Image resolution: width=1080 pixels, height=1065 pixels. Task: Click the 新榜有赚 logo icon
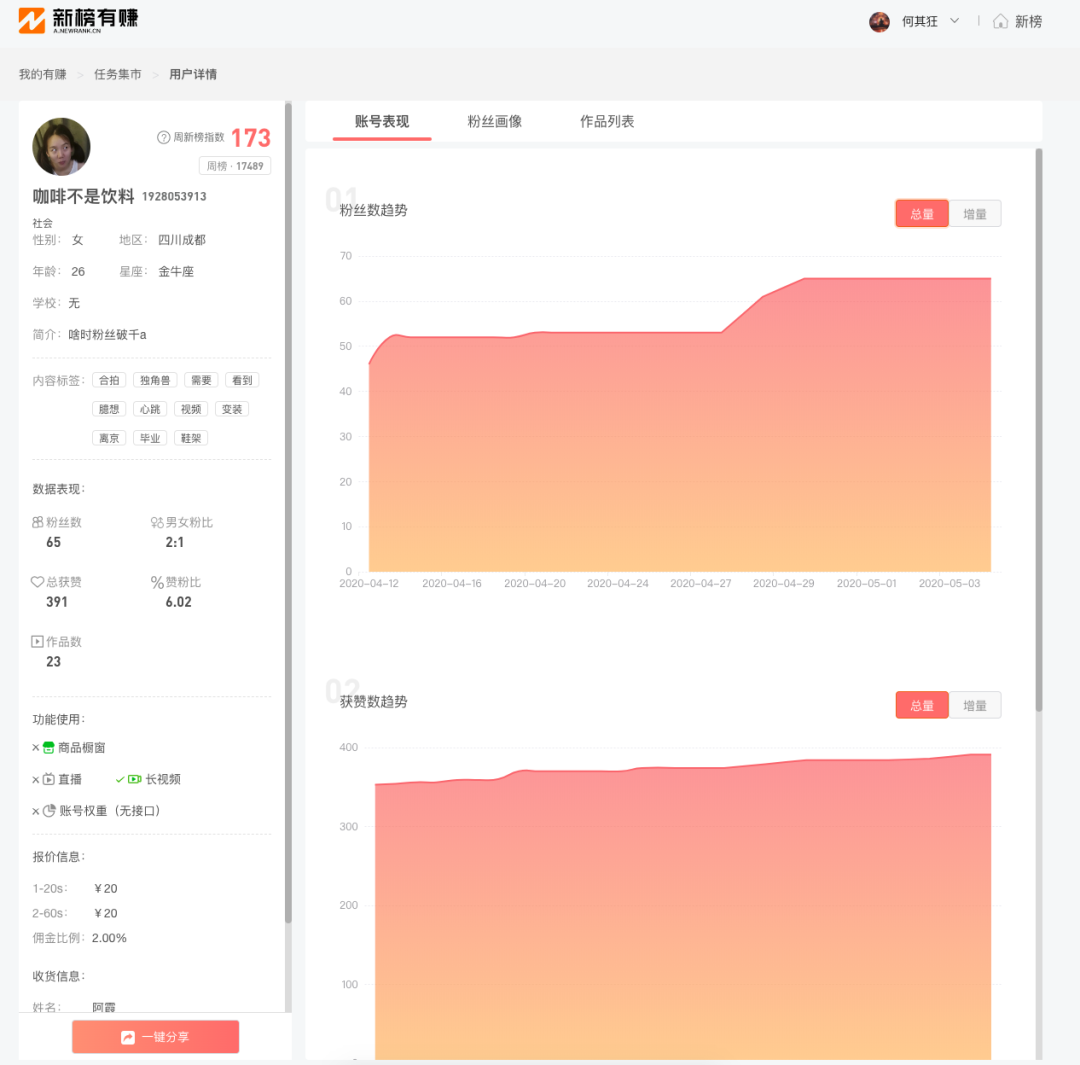(32, 21)
